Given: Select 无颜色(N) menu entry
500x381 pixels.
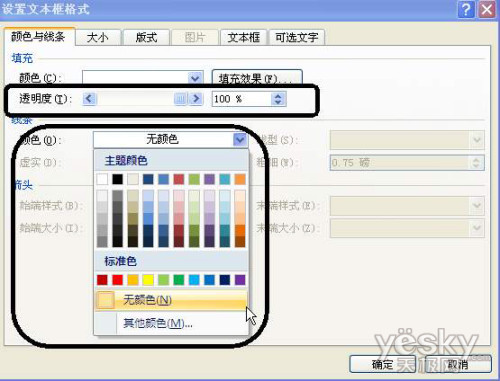Looking at the screenshot, I should click(x=171, y=300).
